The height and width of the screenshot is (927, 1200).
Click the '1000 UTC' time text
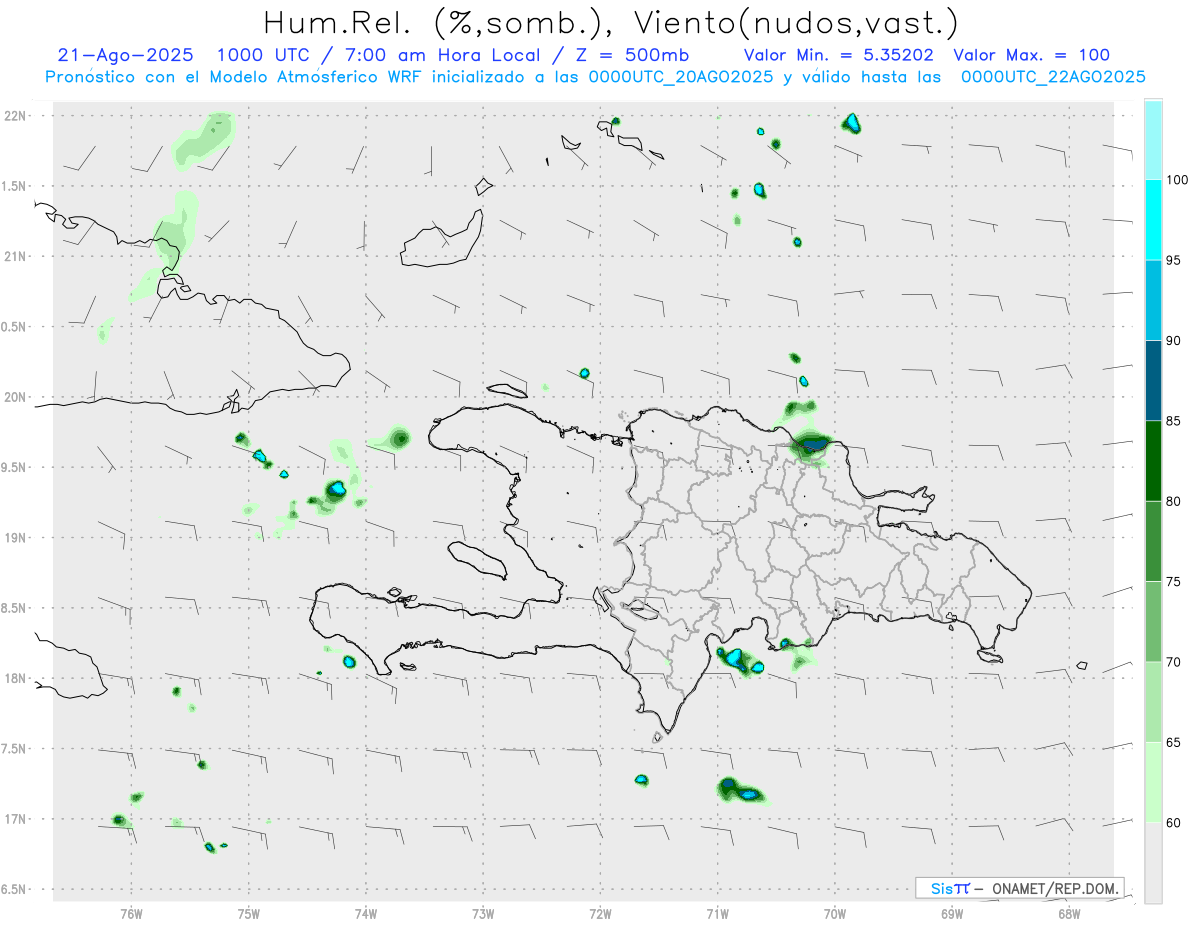(263, 56)
